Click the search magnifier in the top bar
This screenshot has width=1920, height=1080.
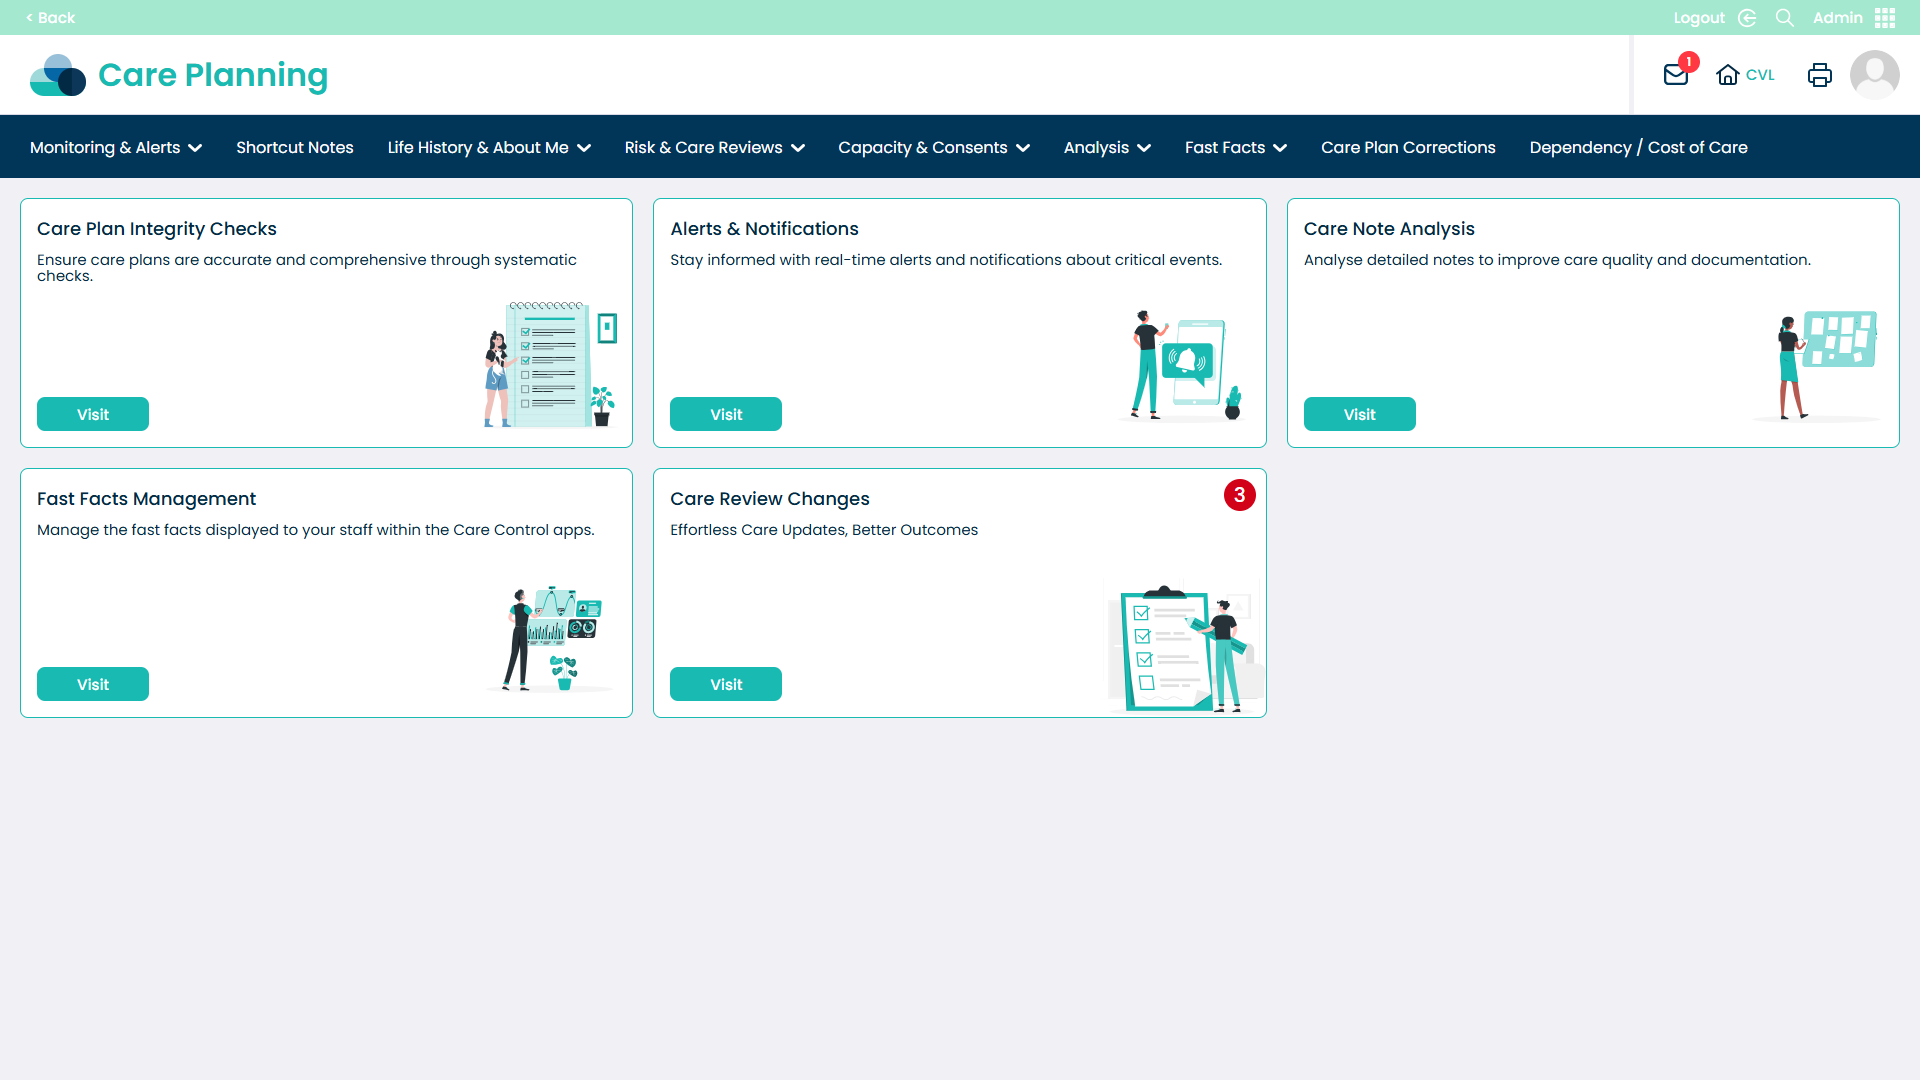click(1785, 17)
